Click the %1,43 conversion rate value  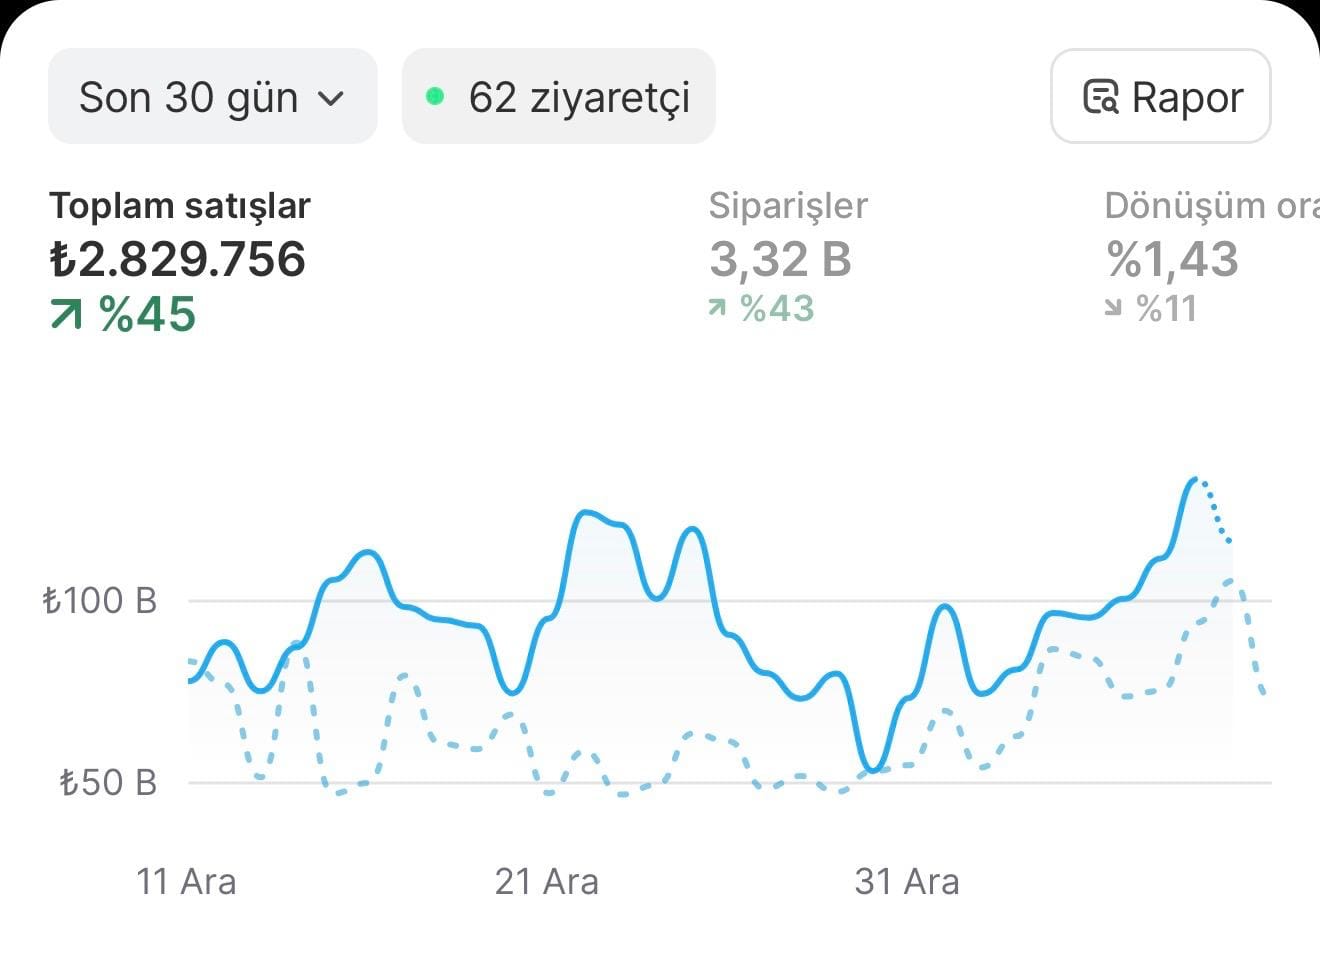(x=1172, y=259)
